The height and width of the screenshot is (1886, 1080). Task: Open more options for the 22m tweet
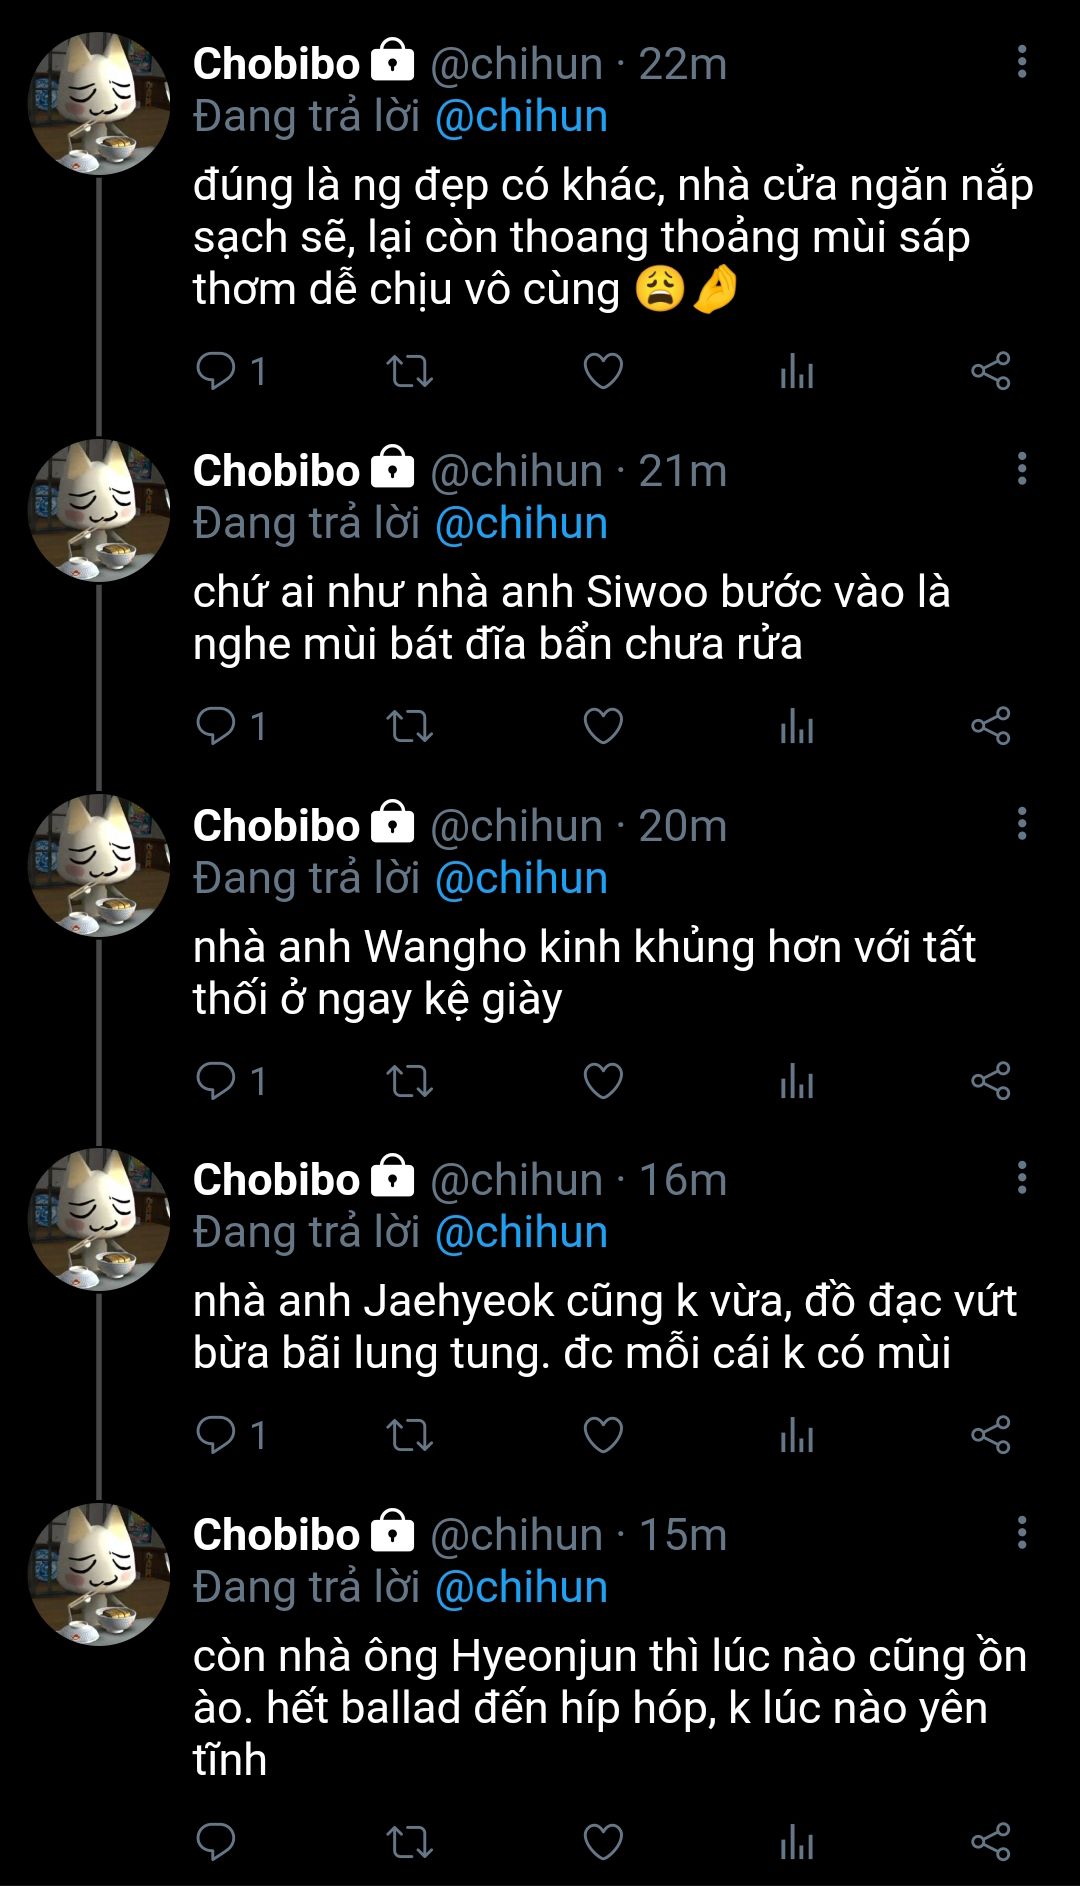(x=1022, y=62)
